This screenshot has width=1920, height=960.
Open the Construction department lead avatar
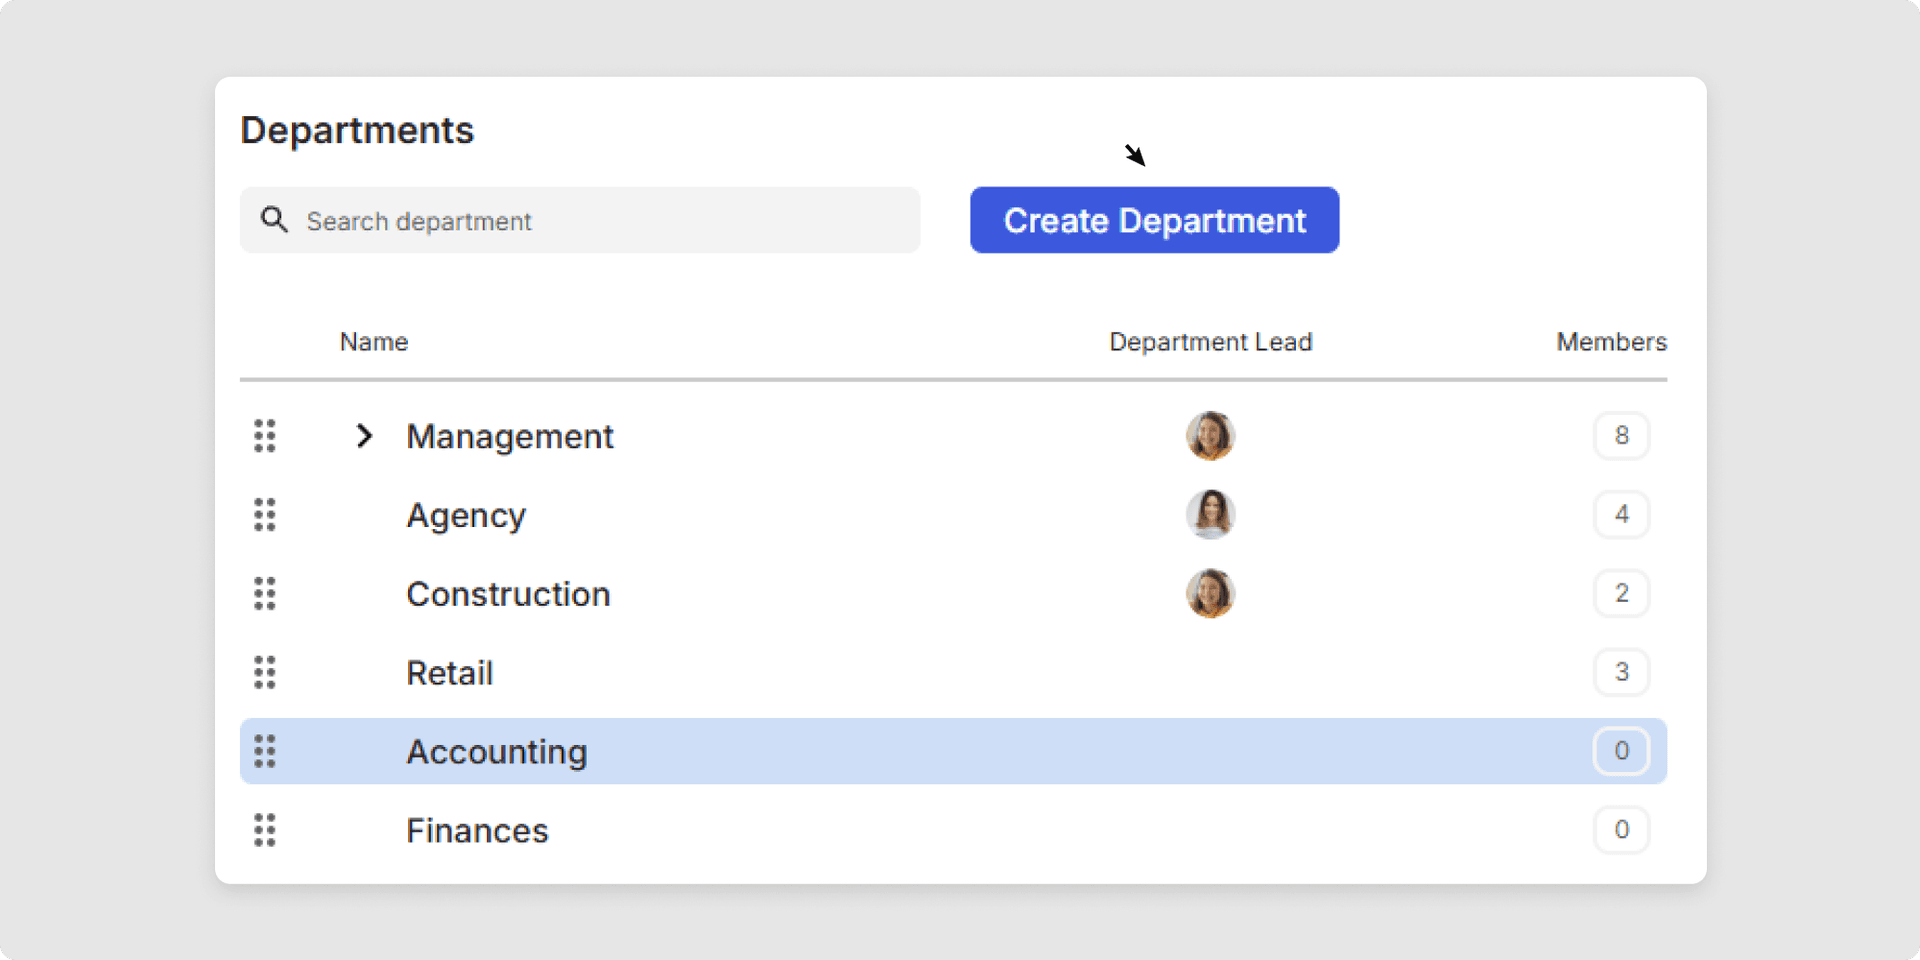tap(1210, 594)
